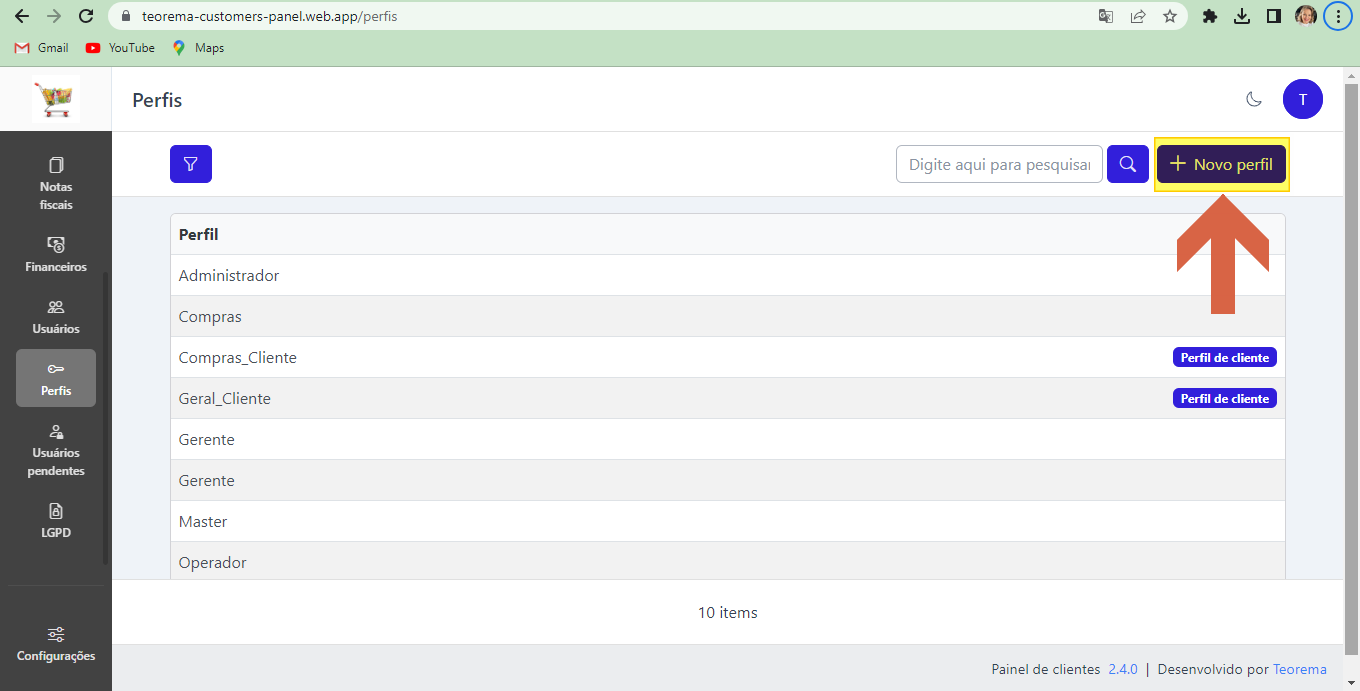This screenshot has width=1360, height=691.
Task: Click the 2.4.0 version link
Action: pos(1123,669)
